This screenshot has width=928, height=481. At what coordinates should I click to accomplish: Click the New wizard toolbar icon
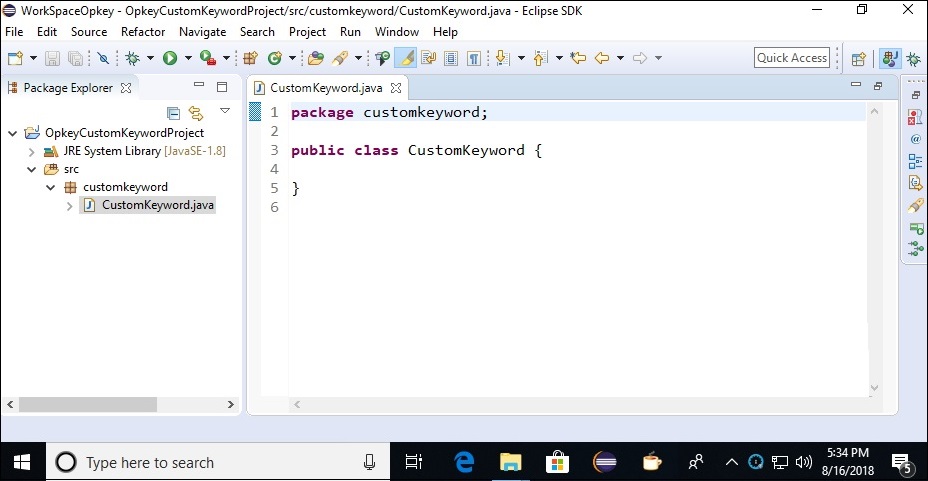[15, 58]
